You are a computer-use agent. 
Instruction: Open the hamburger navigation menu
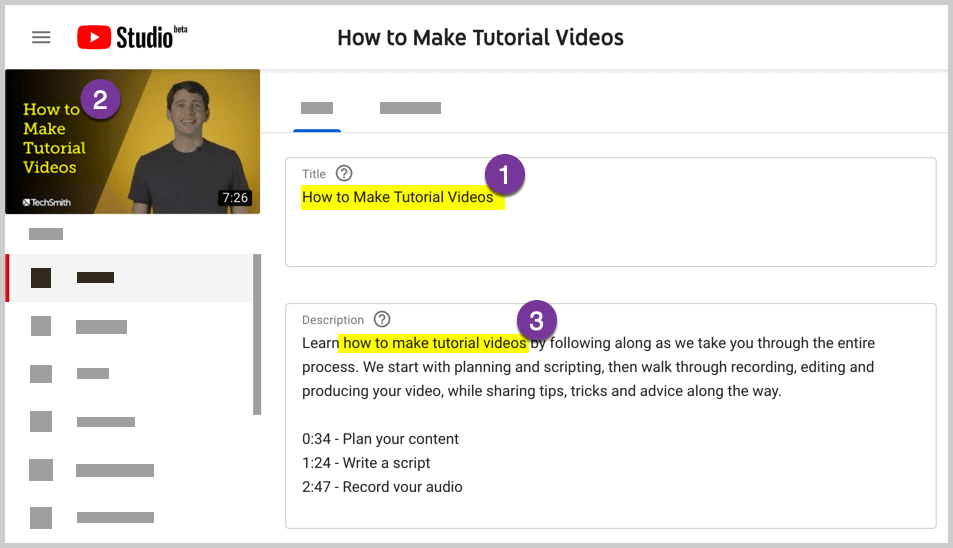41,38
